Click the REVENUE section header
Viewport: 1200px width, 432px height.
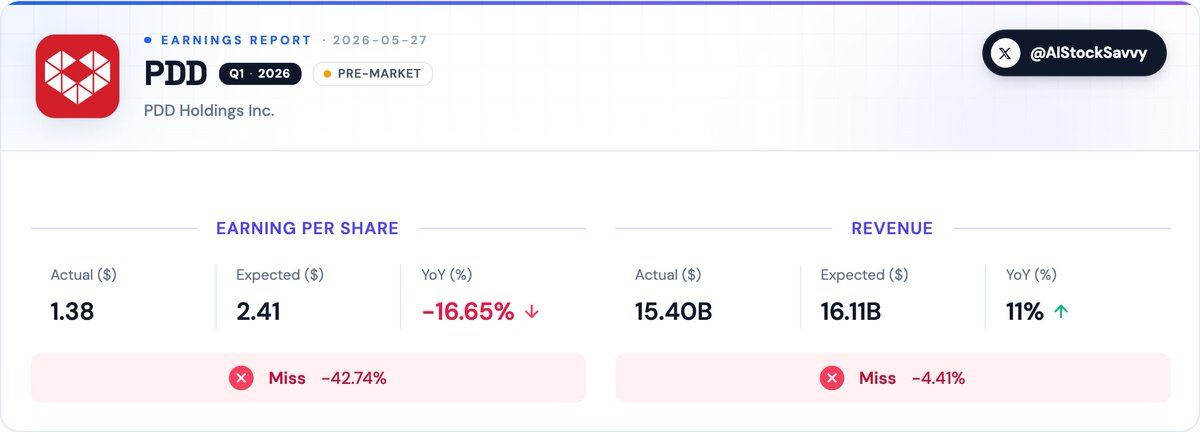point(892,228)
